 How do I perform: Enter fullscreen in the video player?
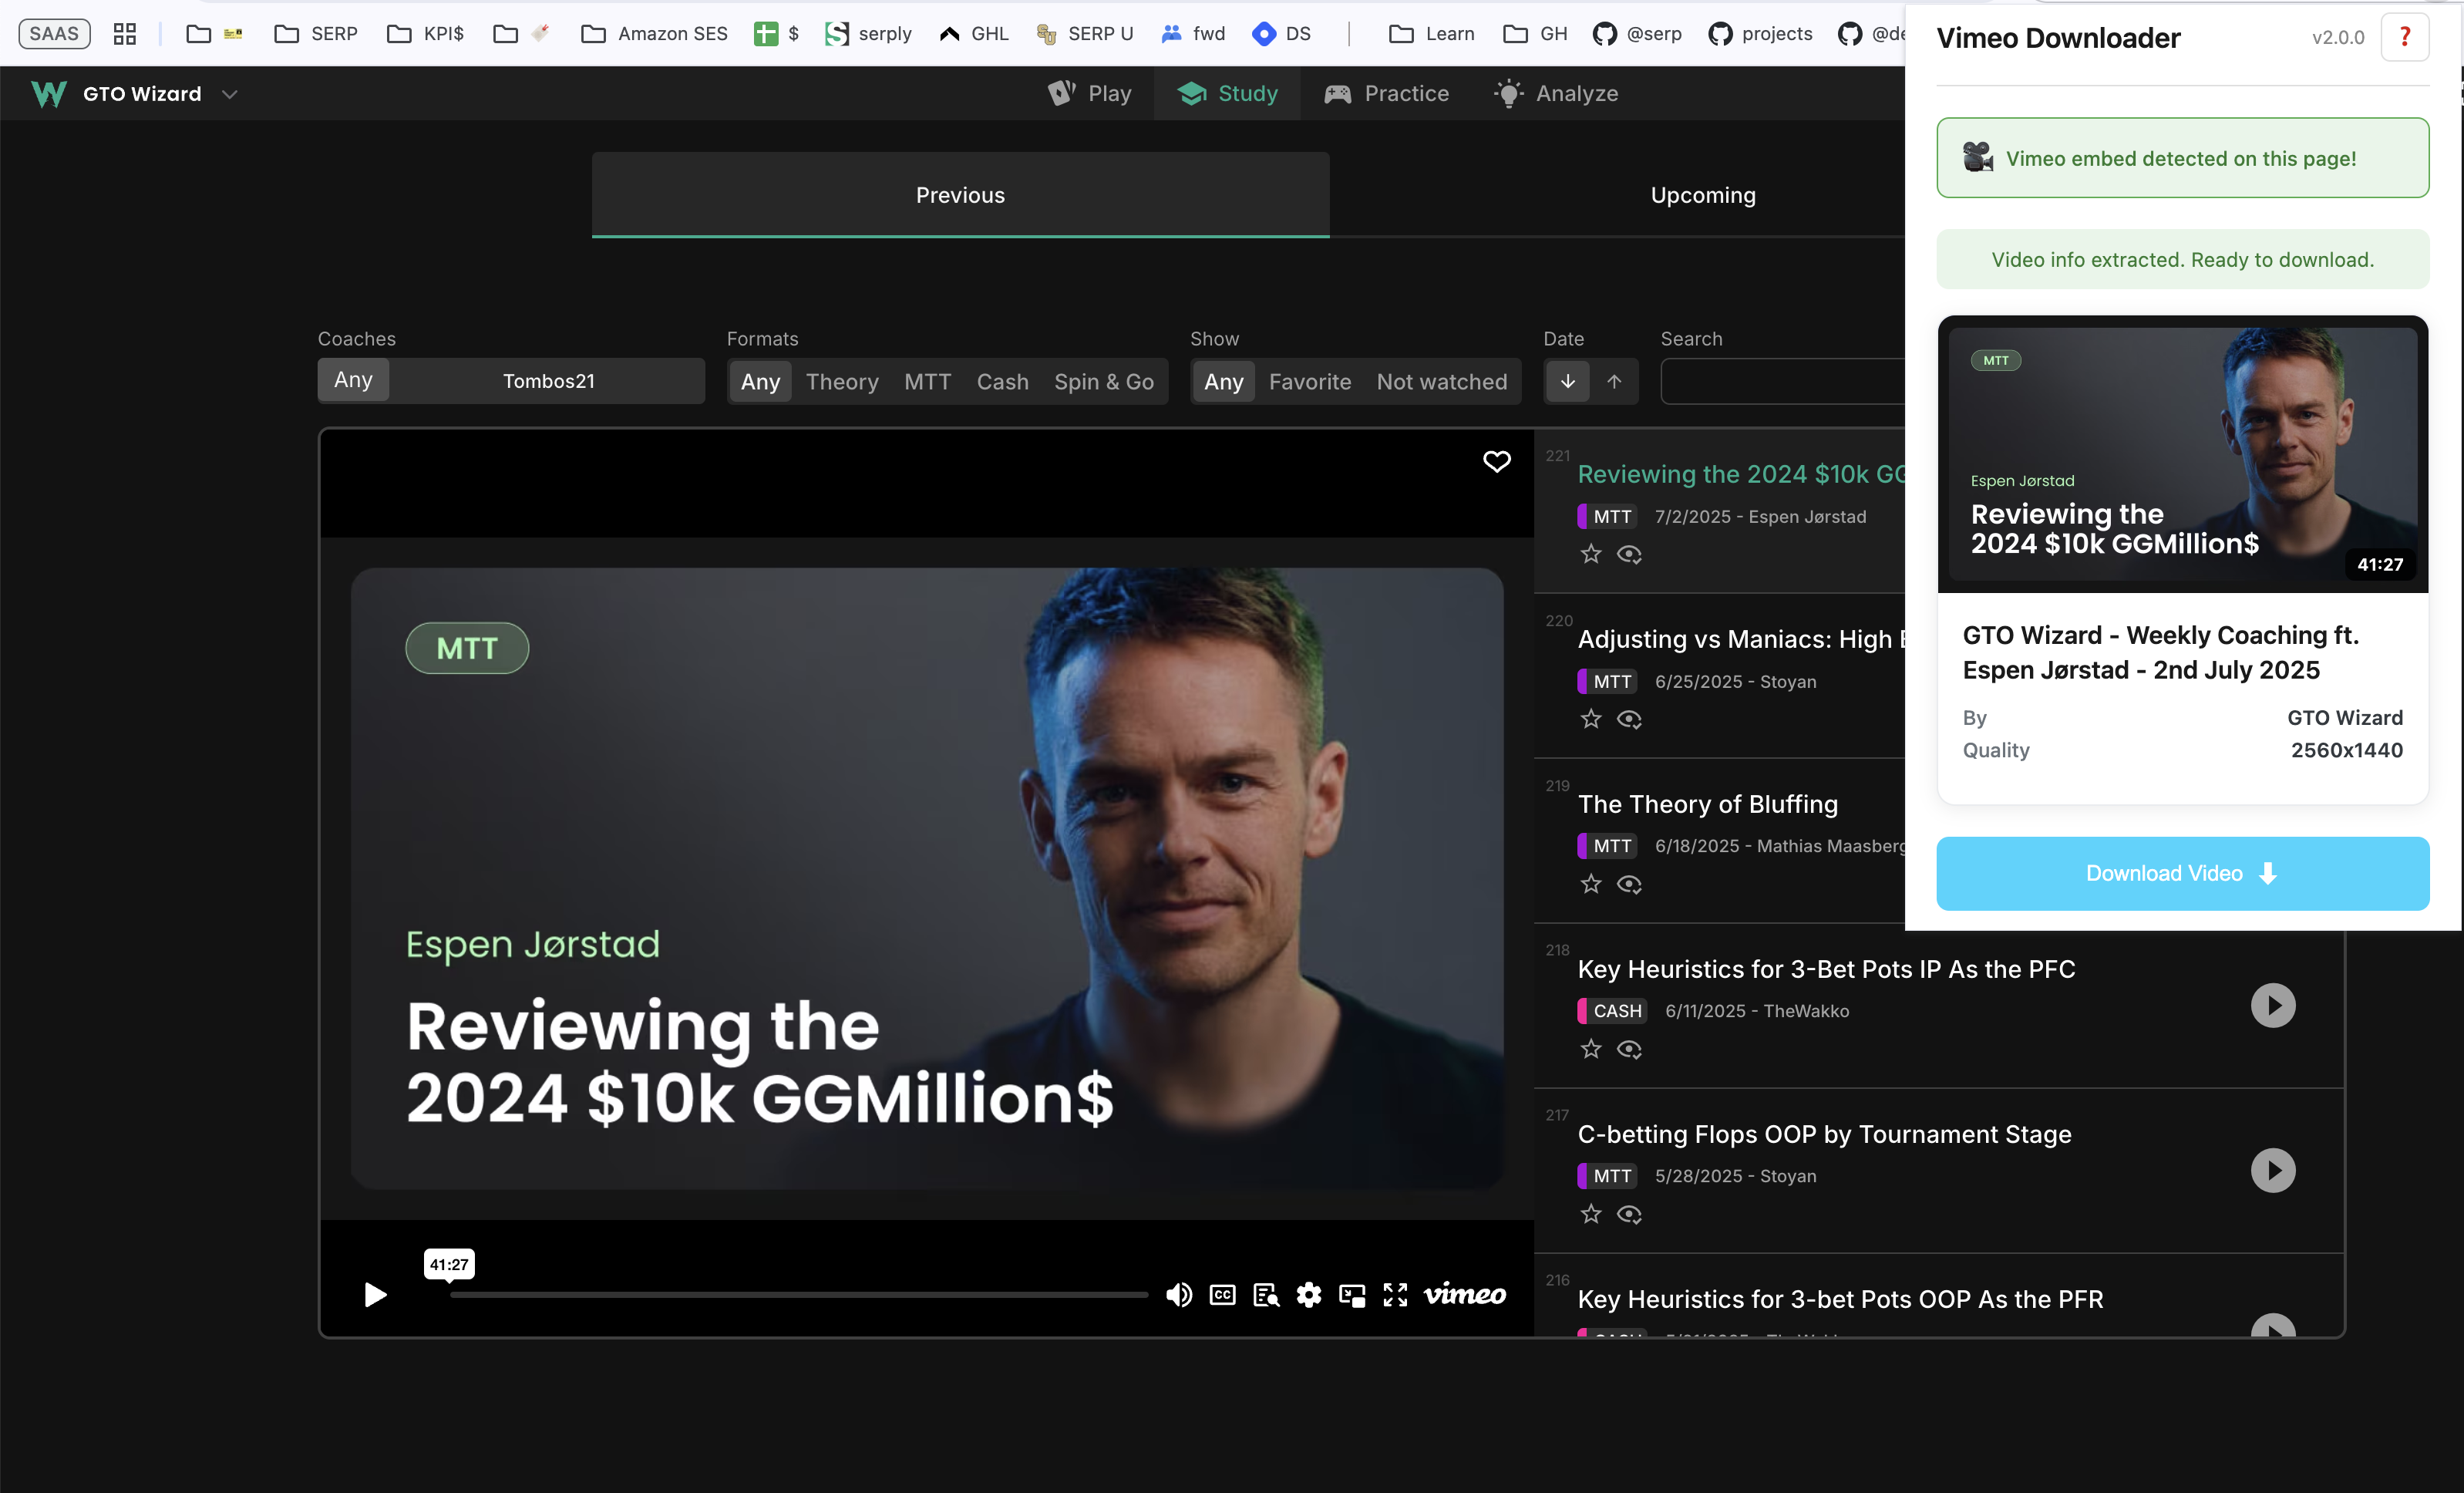(x=1395, y=1295)
